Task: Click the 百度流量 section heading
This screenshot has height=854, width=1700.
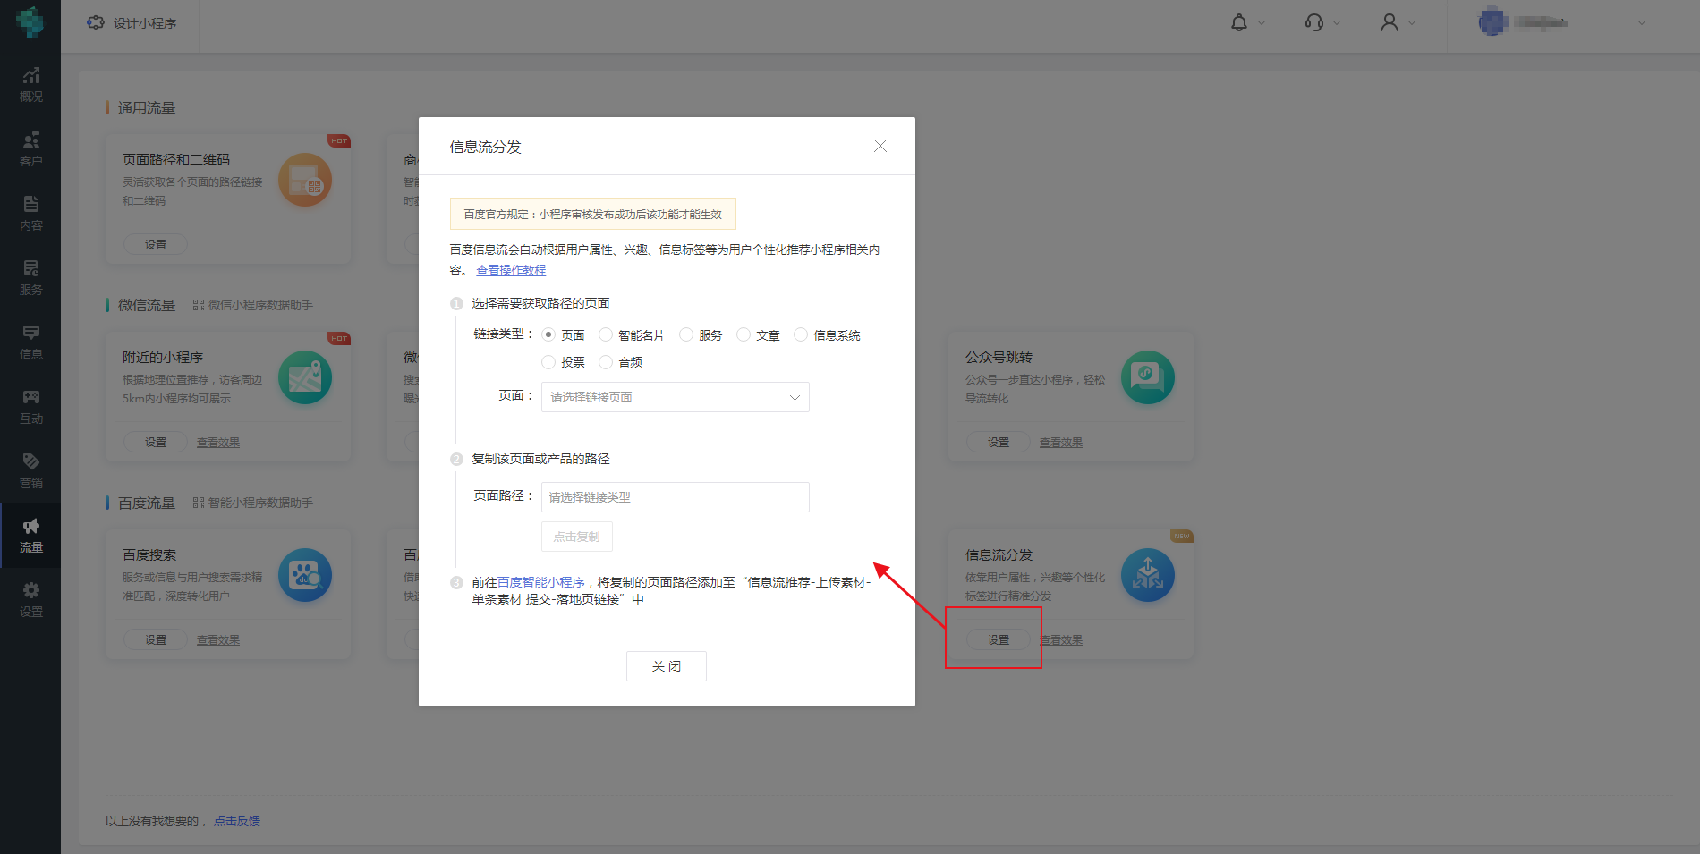Action: pos(146,503)
